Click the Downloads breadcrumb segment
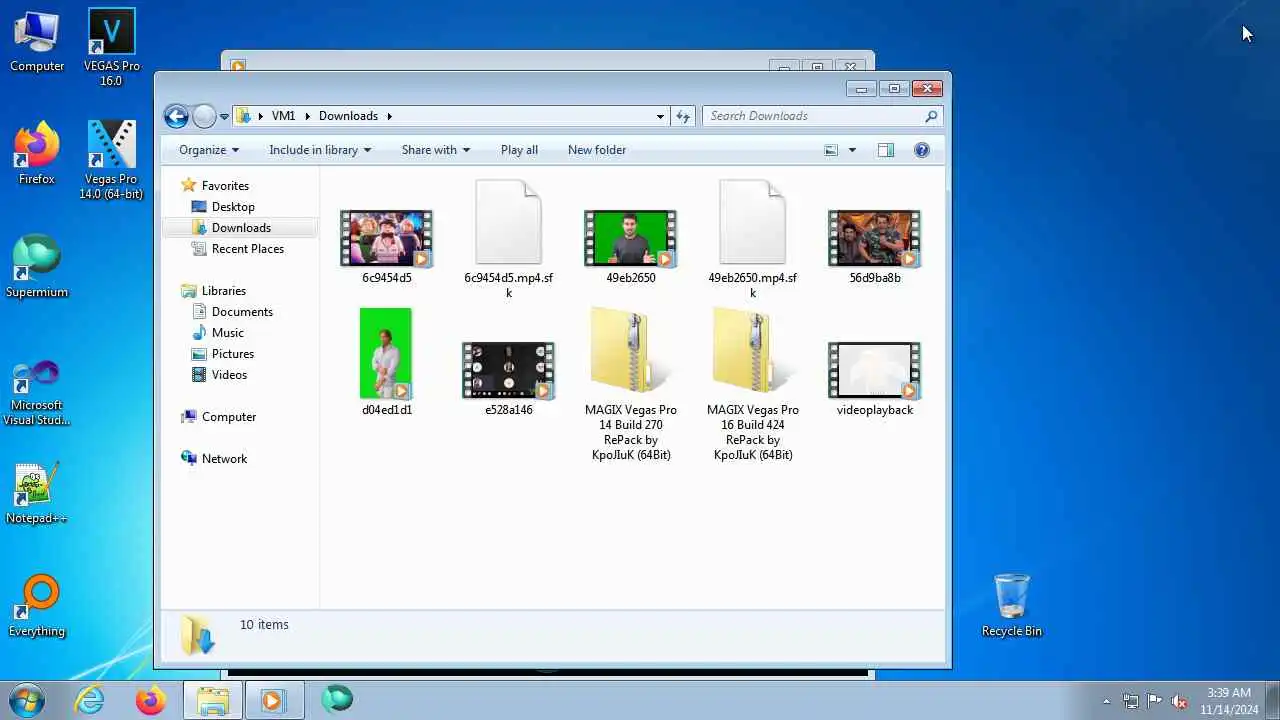The height and width of the screenshot is (720, 1280). (x=348, y=116)
